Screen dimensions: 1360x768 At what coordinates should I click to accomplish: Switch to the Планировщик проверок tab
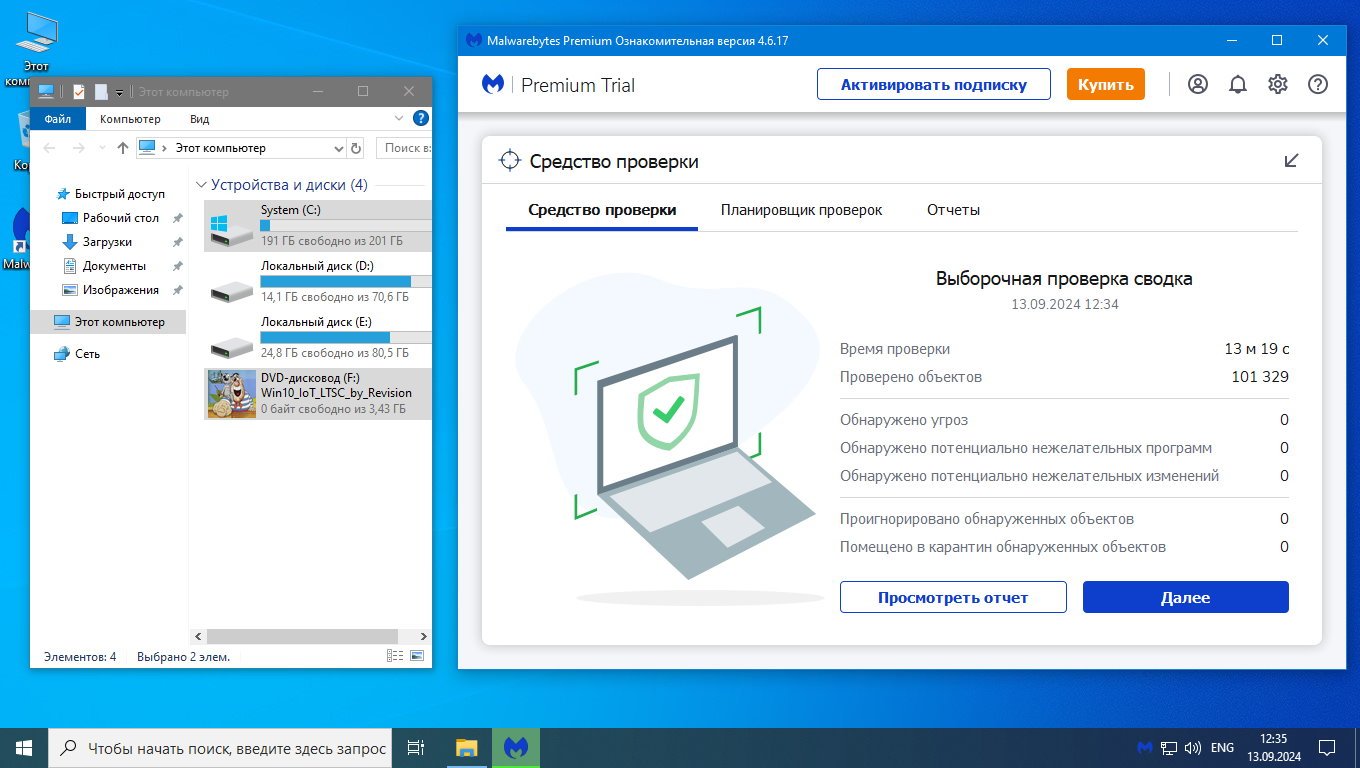pos(802,210)
